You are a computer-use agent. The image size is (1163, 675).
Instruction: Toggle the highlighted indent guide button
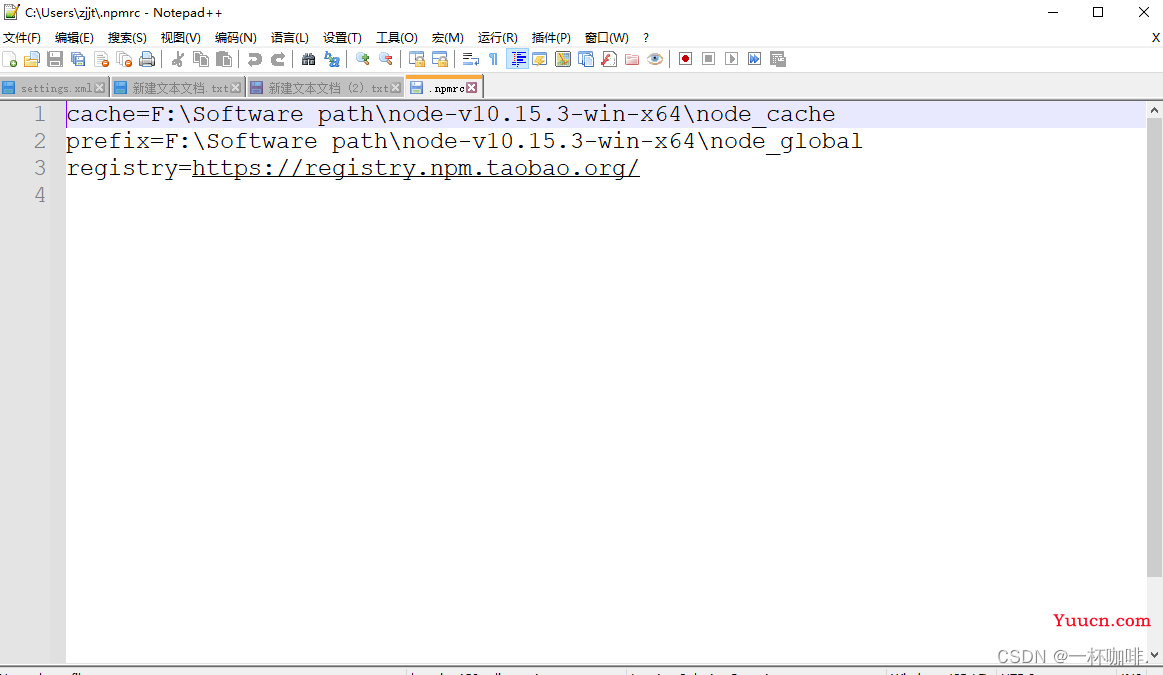click(x=517, y=59)
